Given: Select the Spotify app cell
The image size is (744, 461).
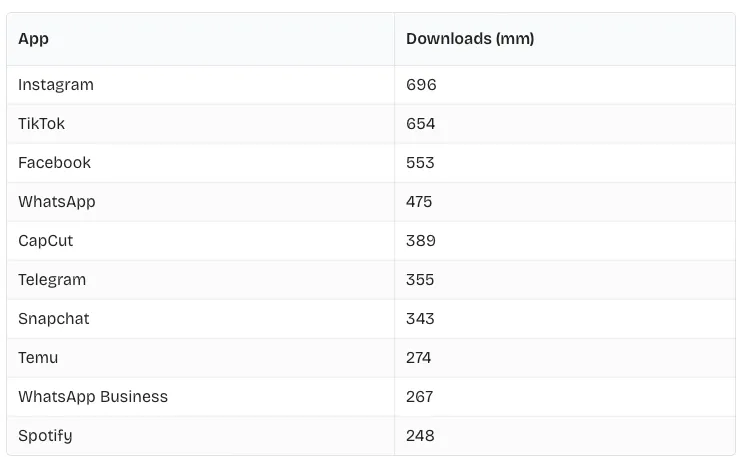Looking at the screenshot, I should tap(45, 436).
